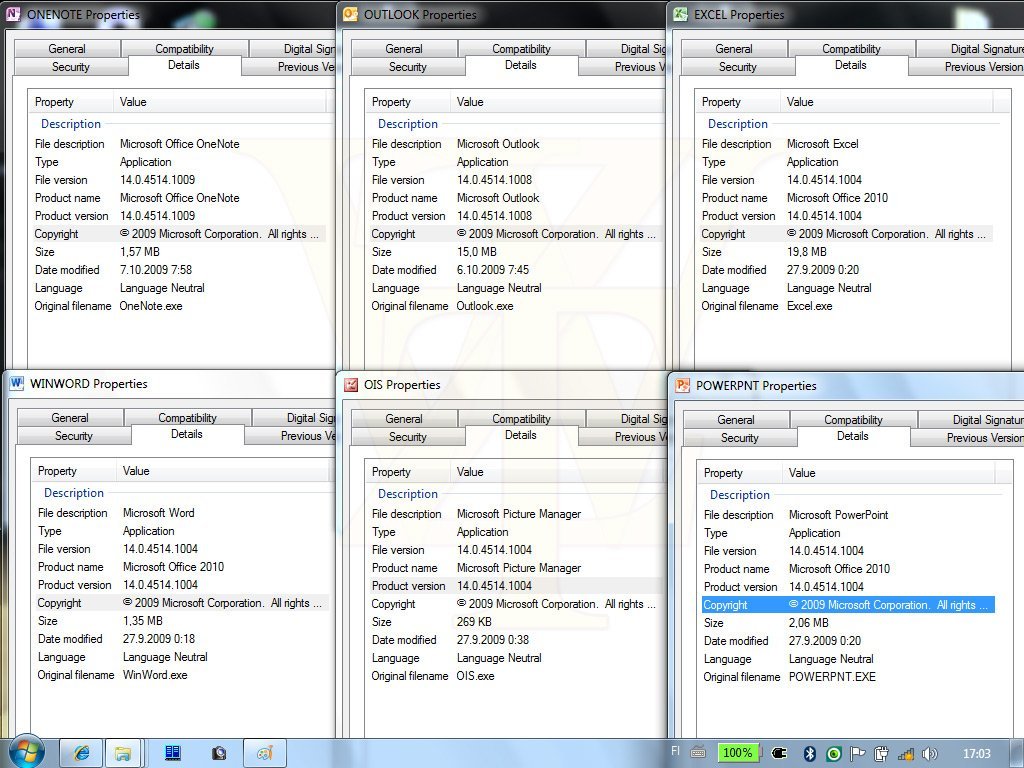The image size is (1024, 768).
Task: Click Value column header in OIS Properties
Action: pos(556,472)
